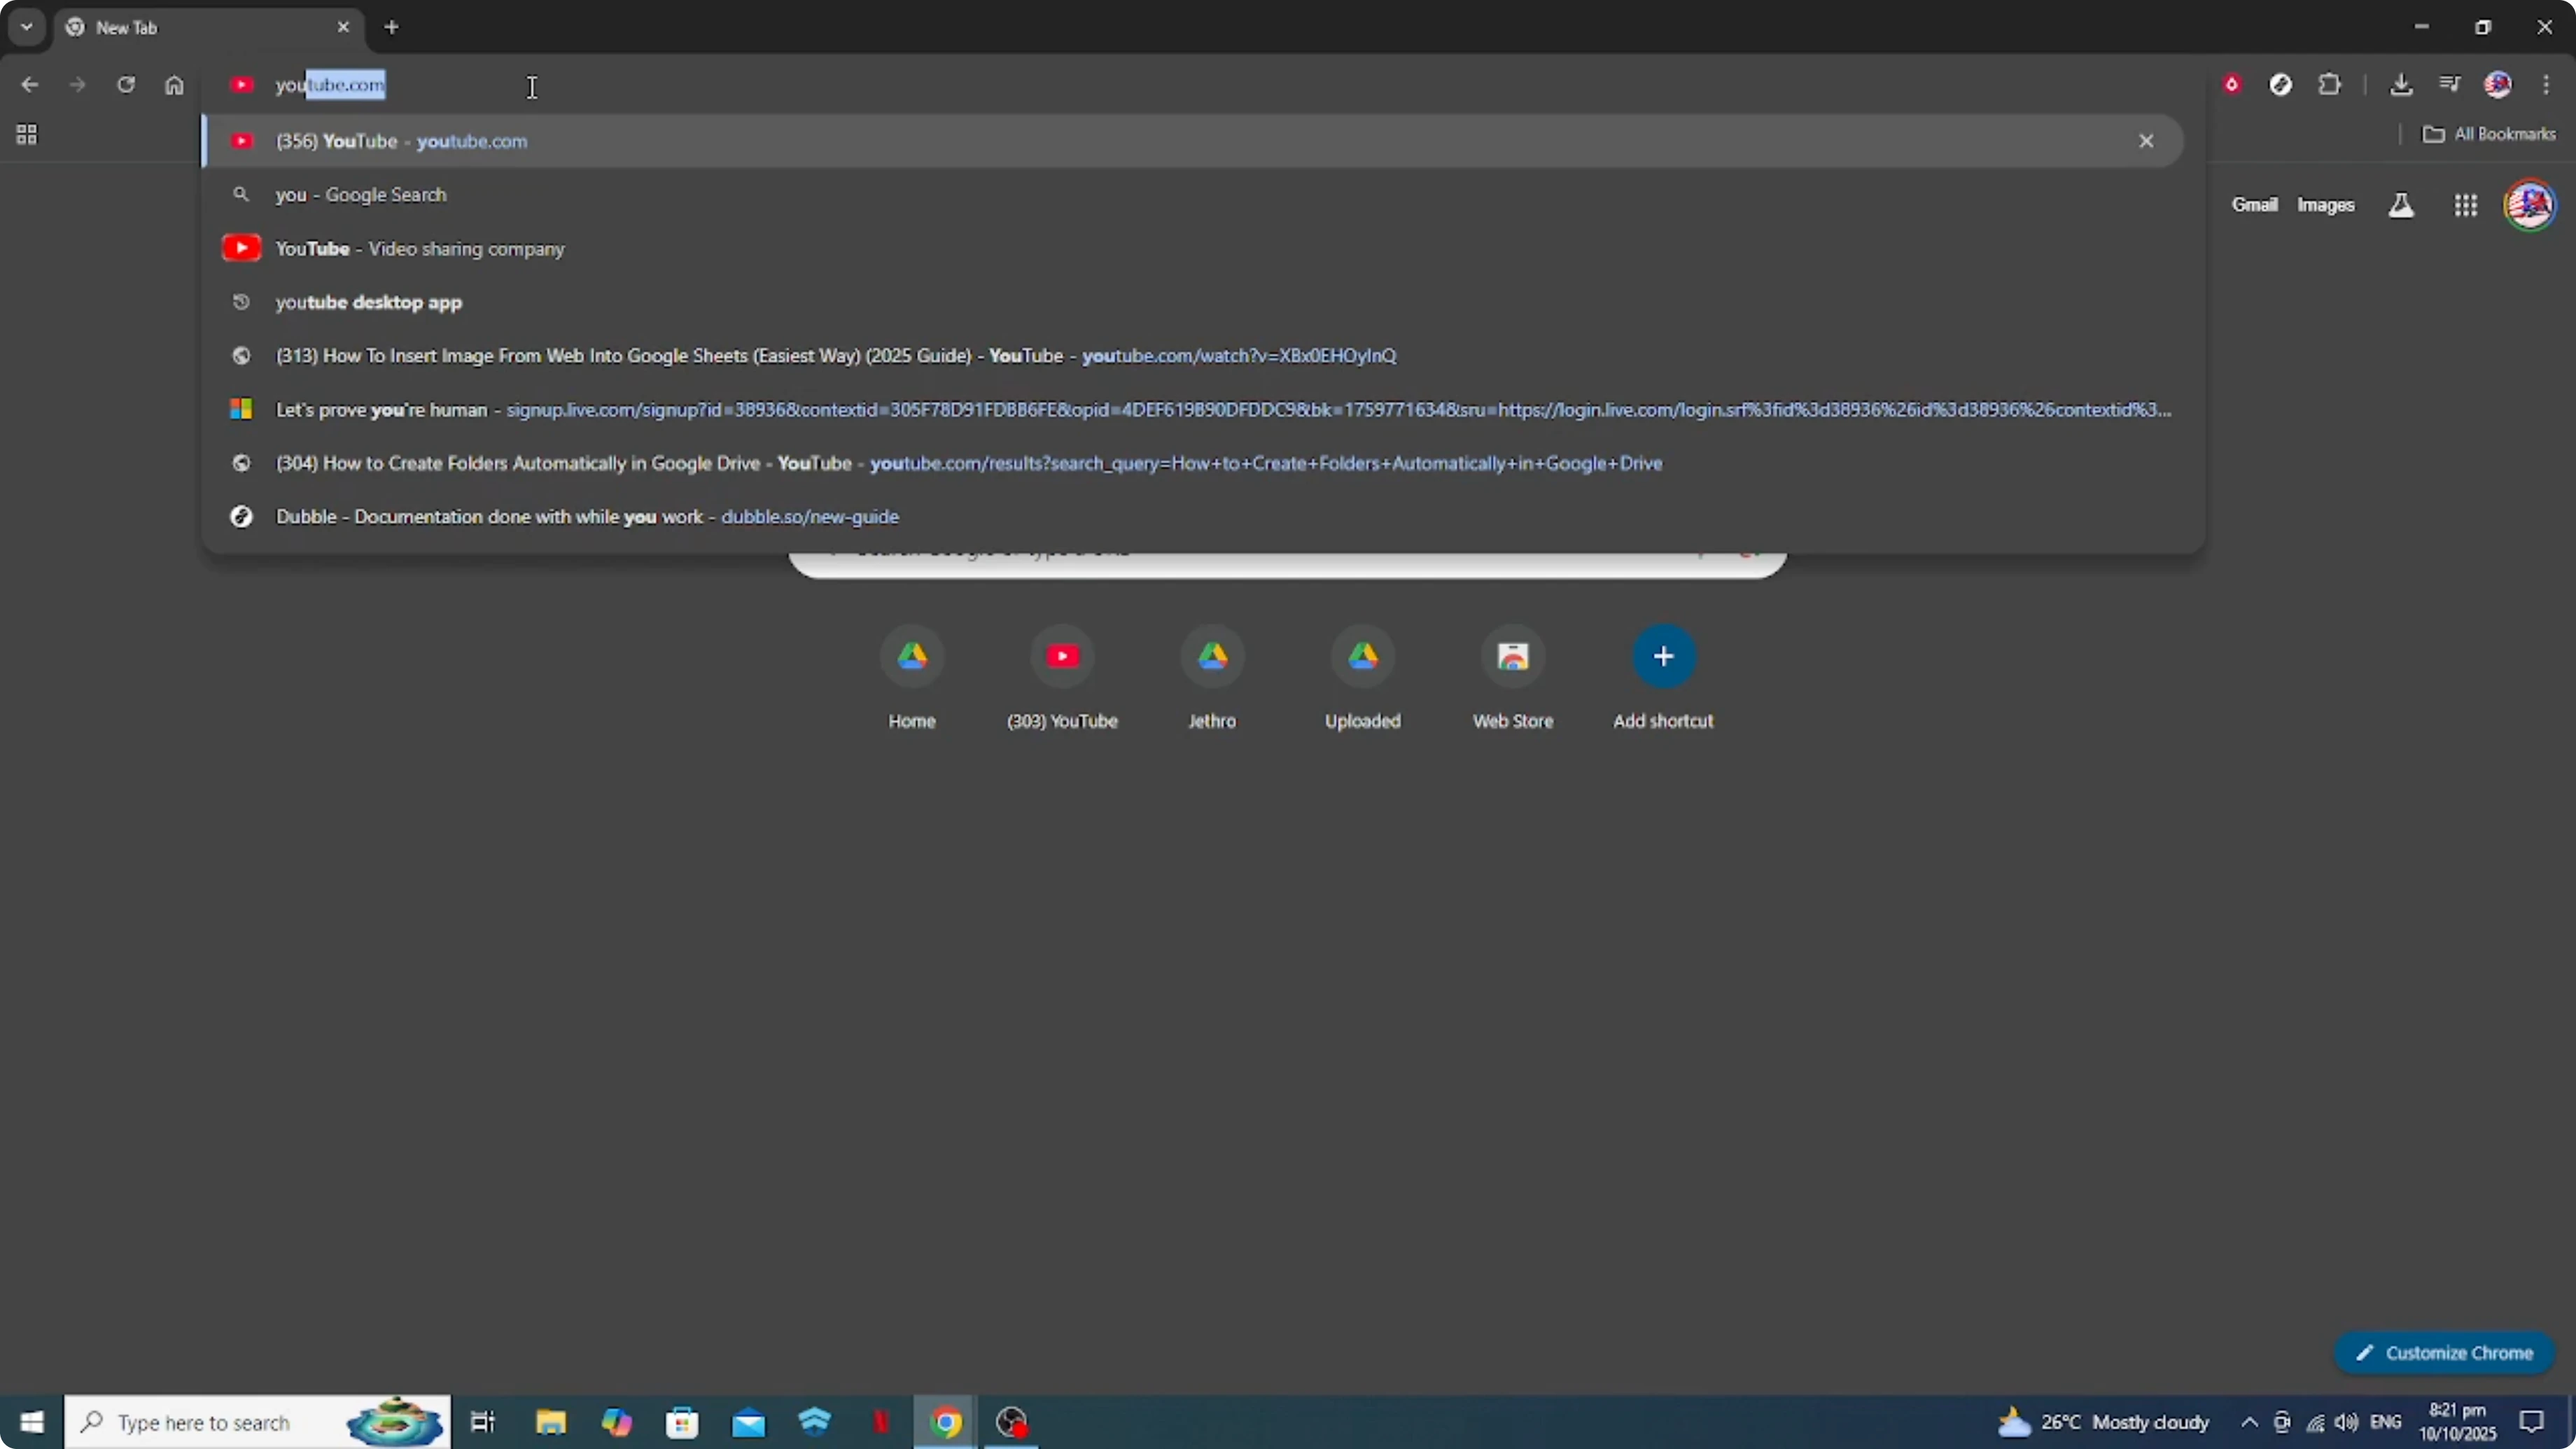The width and height of the screenshot is (2576, 1449).
Task: Open the media controls toolbar icon
Action: [x=2450, y=85]
